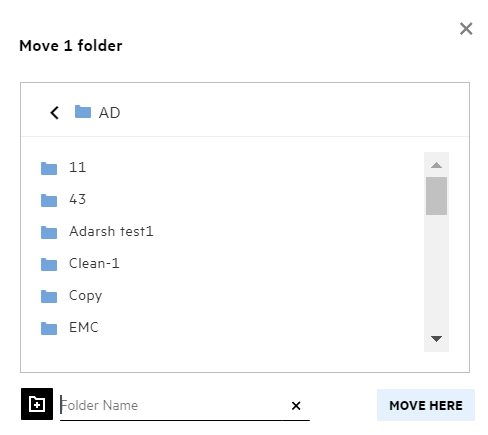
Task: Go back using the left chevron
Action: 55,113
